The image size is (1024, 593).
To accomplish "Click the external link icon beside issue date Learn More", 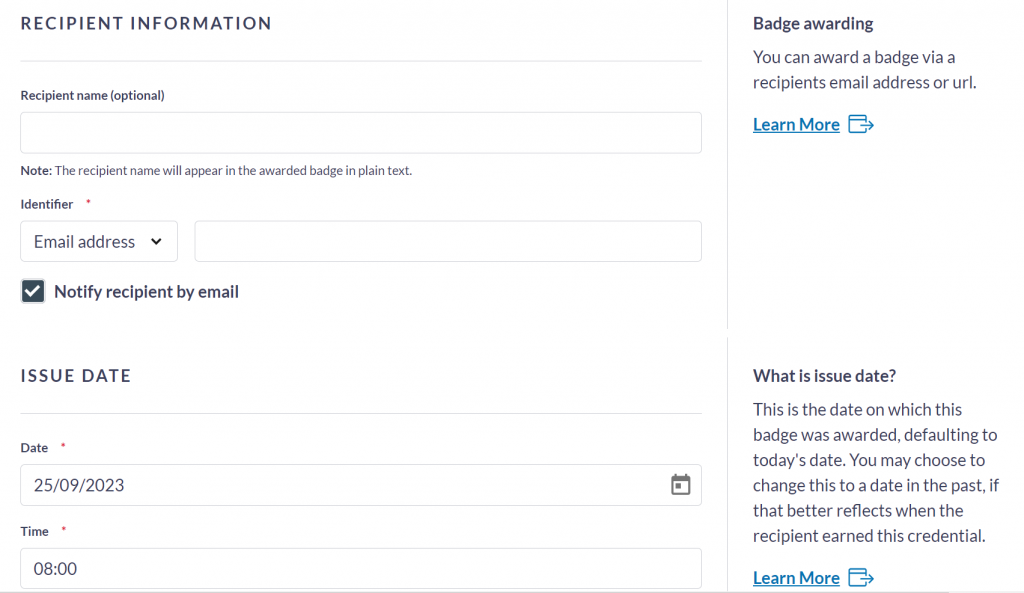I will point(861,577).
